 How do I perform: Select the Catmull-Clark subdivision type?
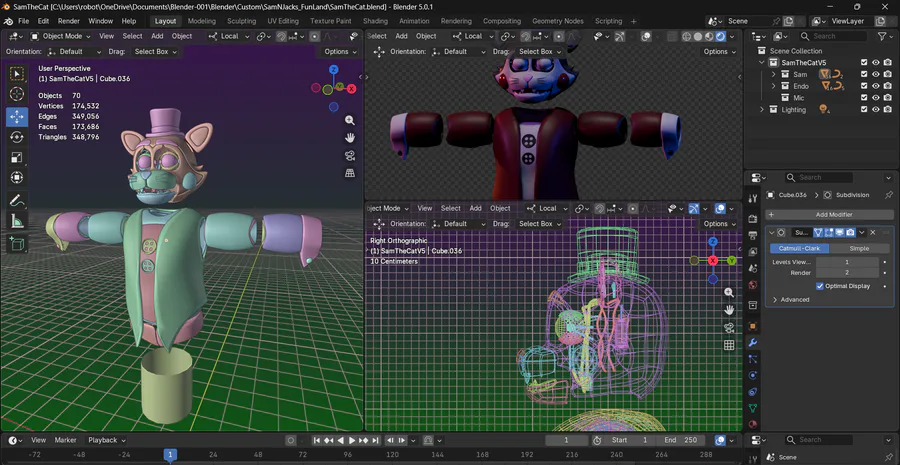[800, 249]
